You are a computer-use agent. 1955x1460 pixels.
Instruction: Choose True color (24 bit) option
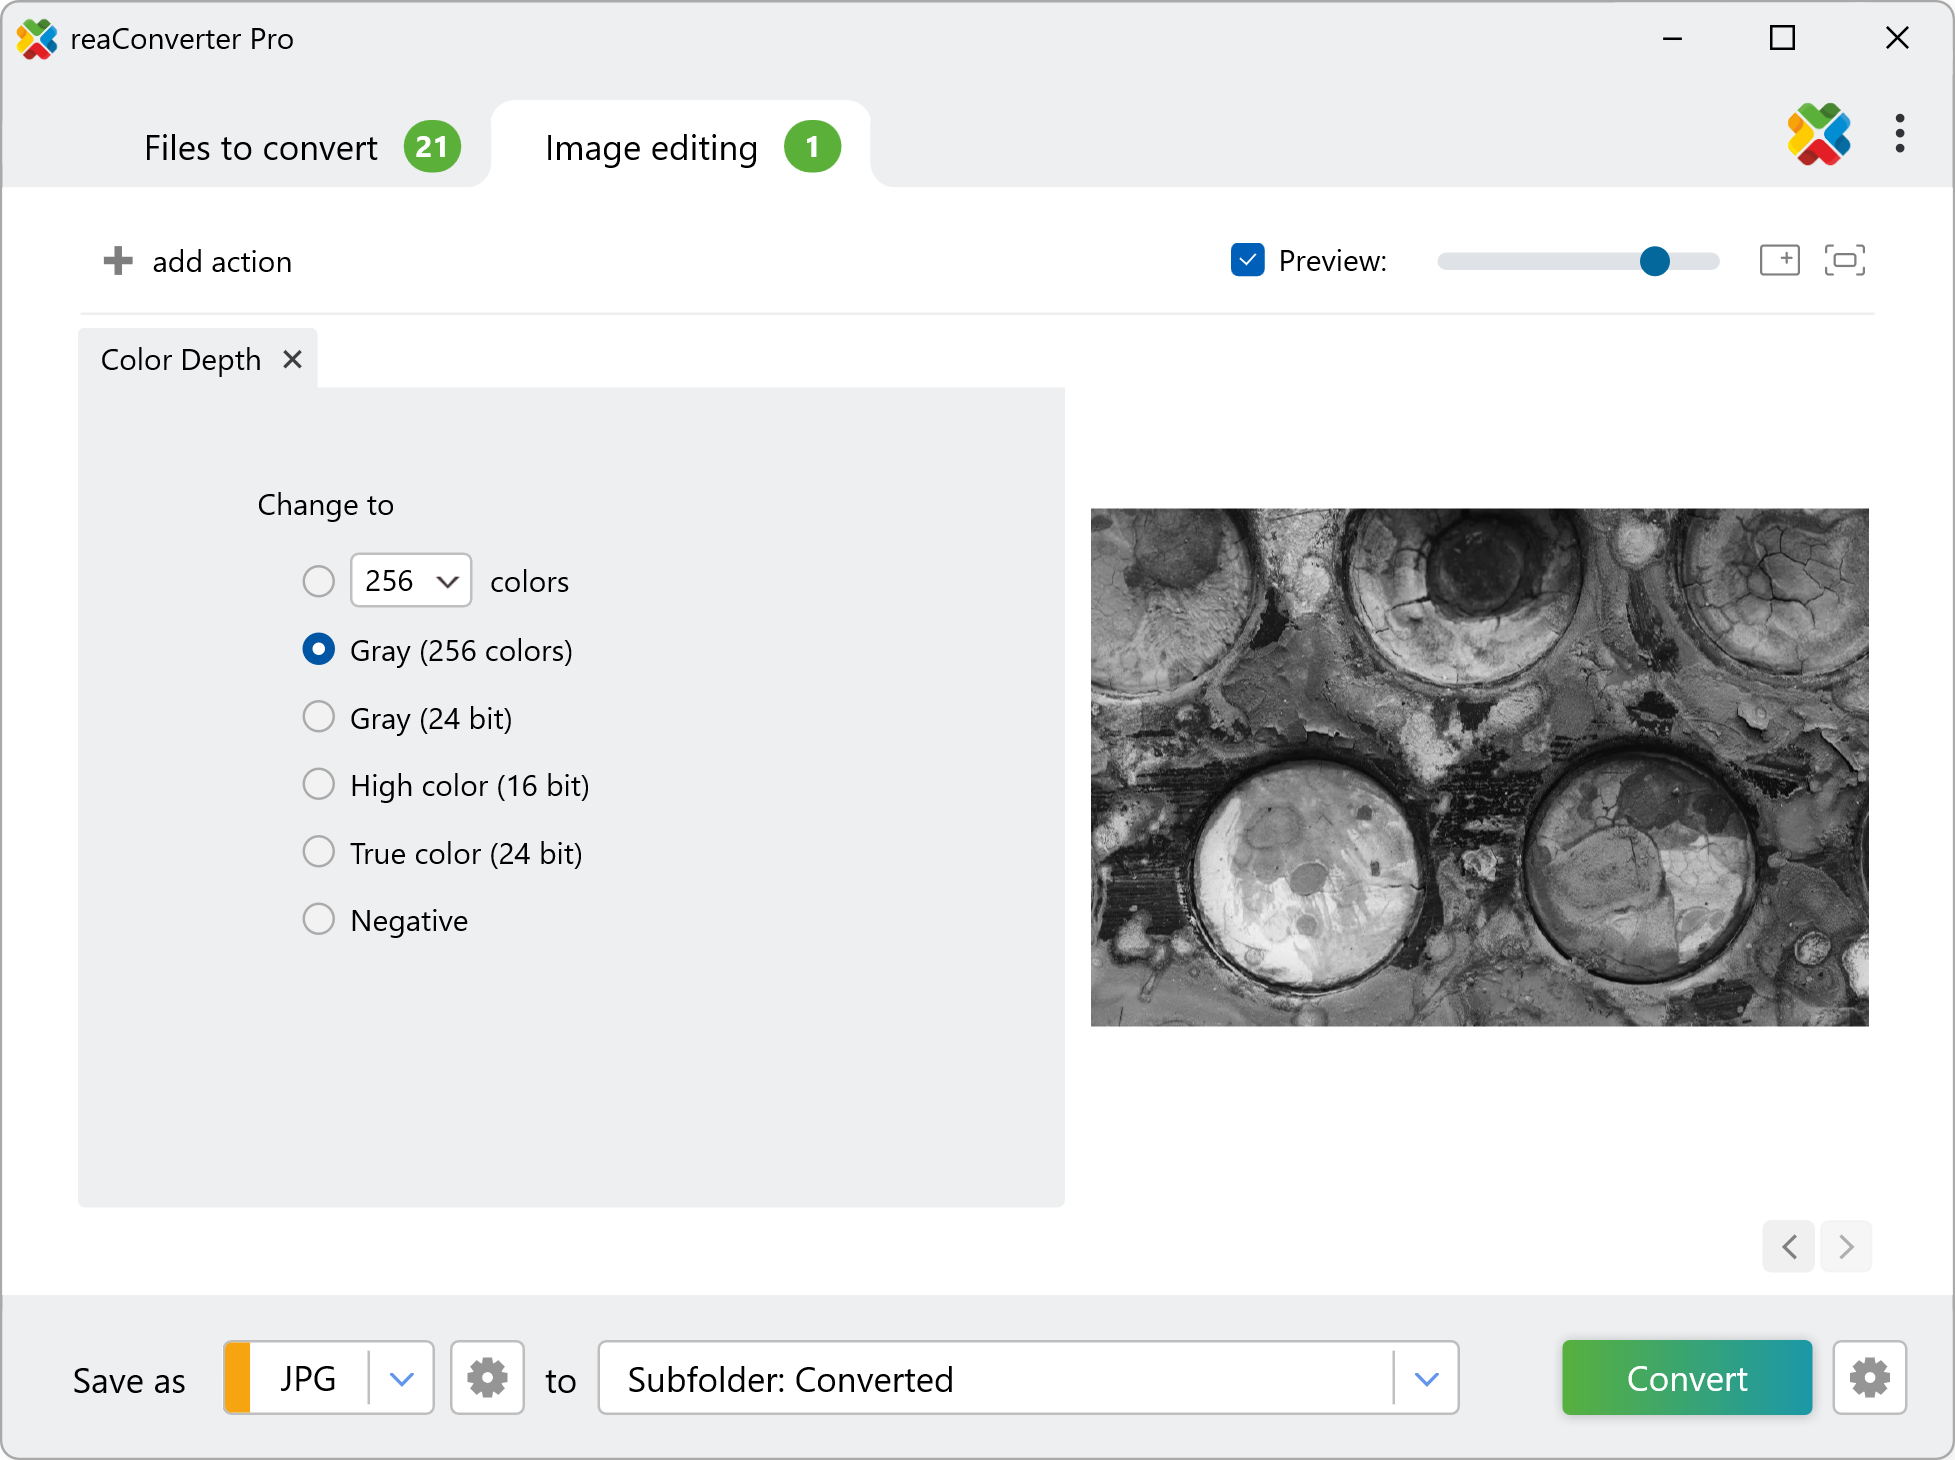[x=318, y=852]
